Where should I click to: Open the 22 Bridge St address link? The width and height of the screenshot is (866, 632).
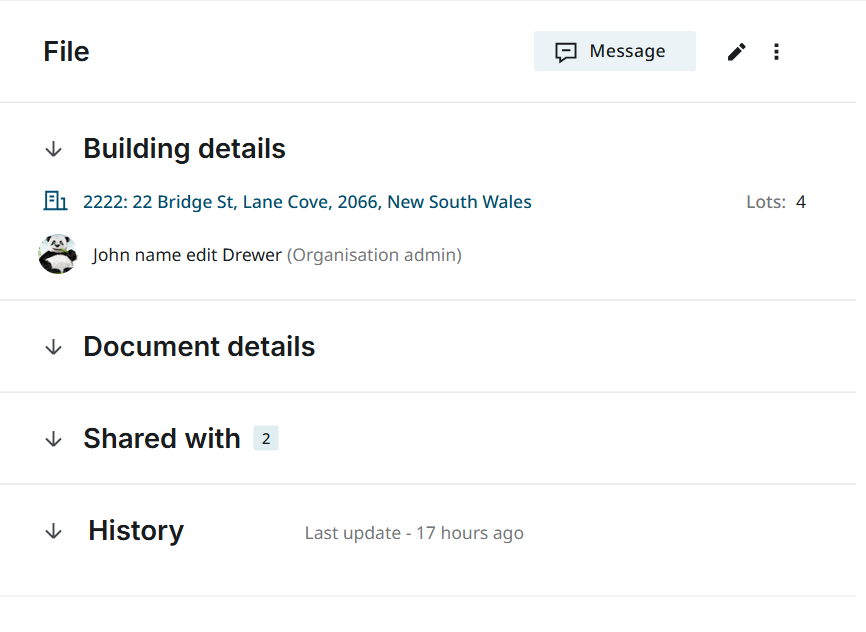(308, 201)
